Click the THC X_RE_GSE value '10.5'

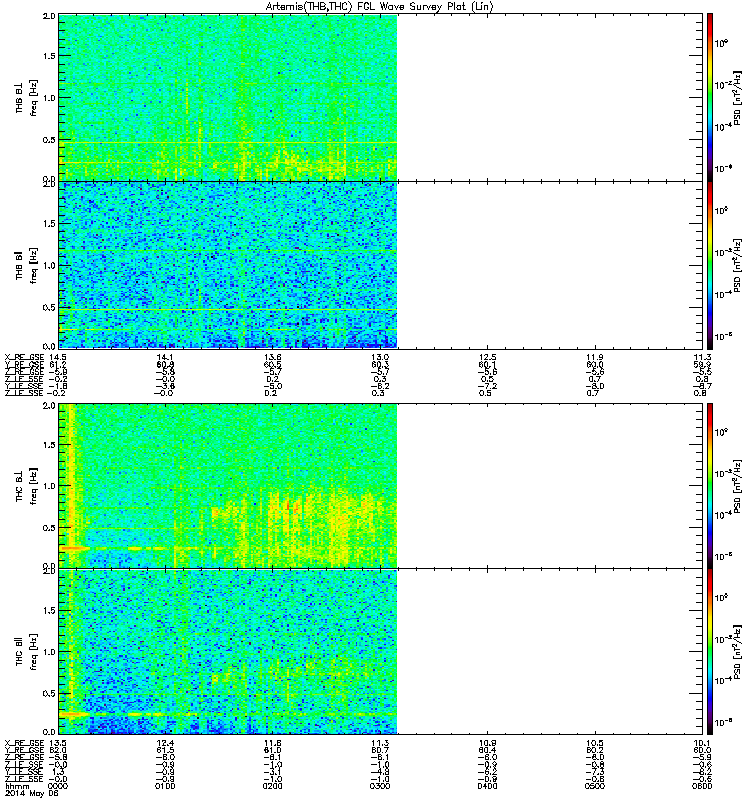(595, 743)
